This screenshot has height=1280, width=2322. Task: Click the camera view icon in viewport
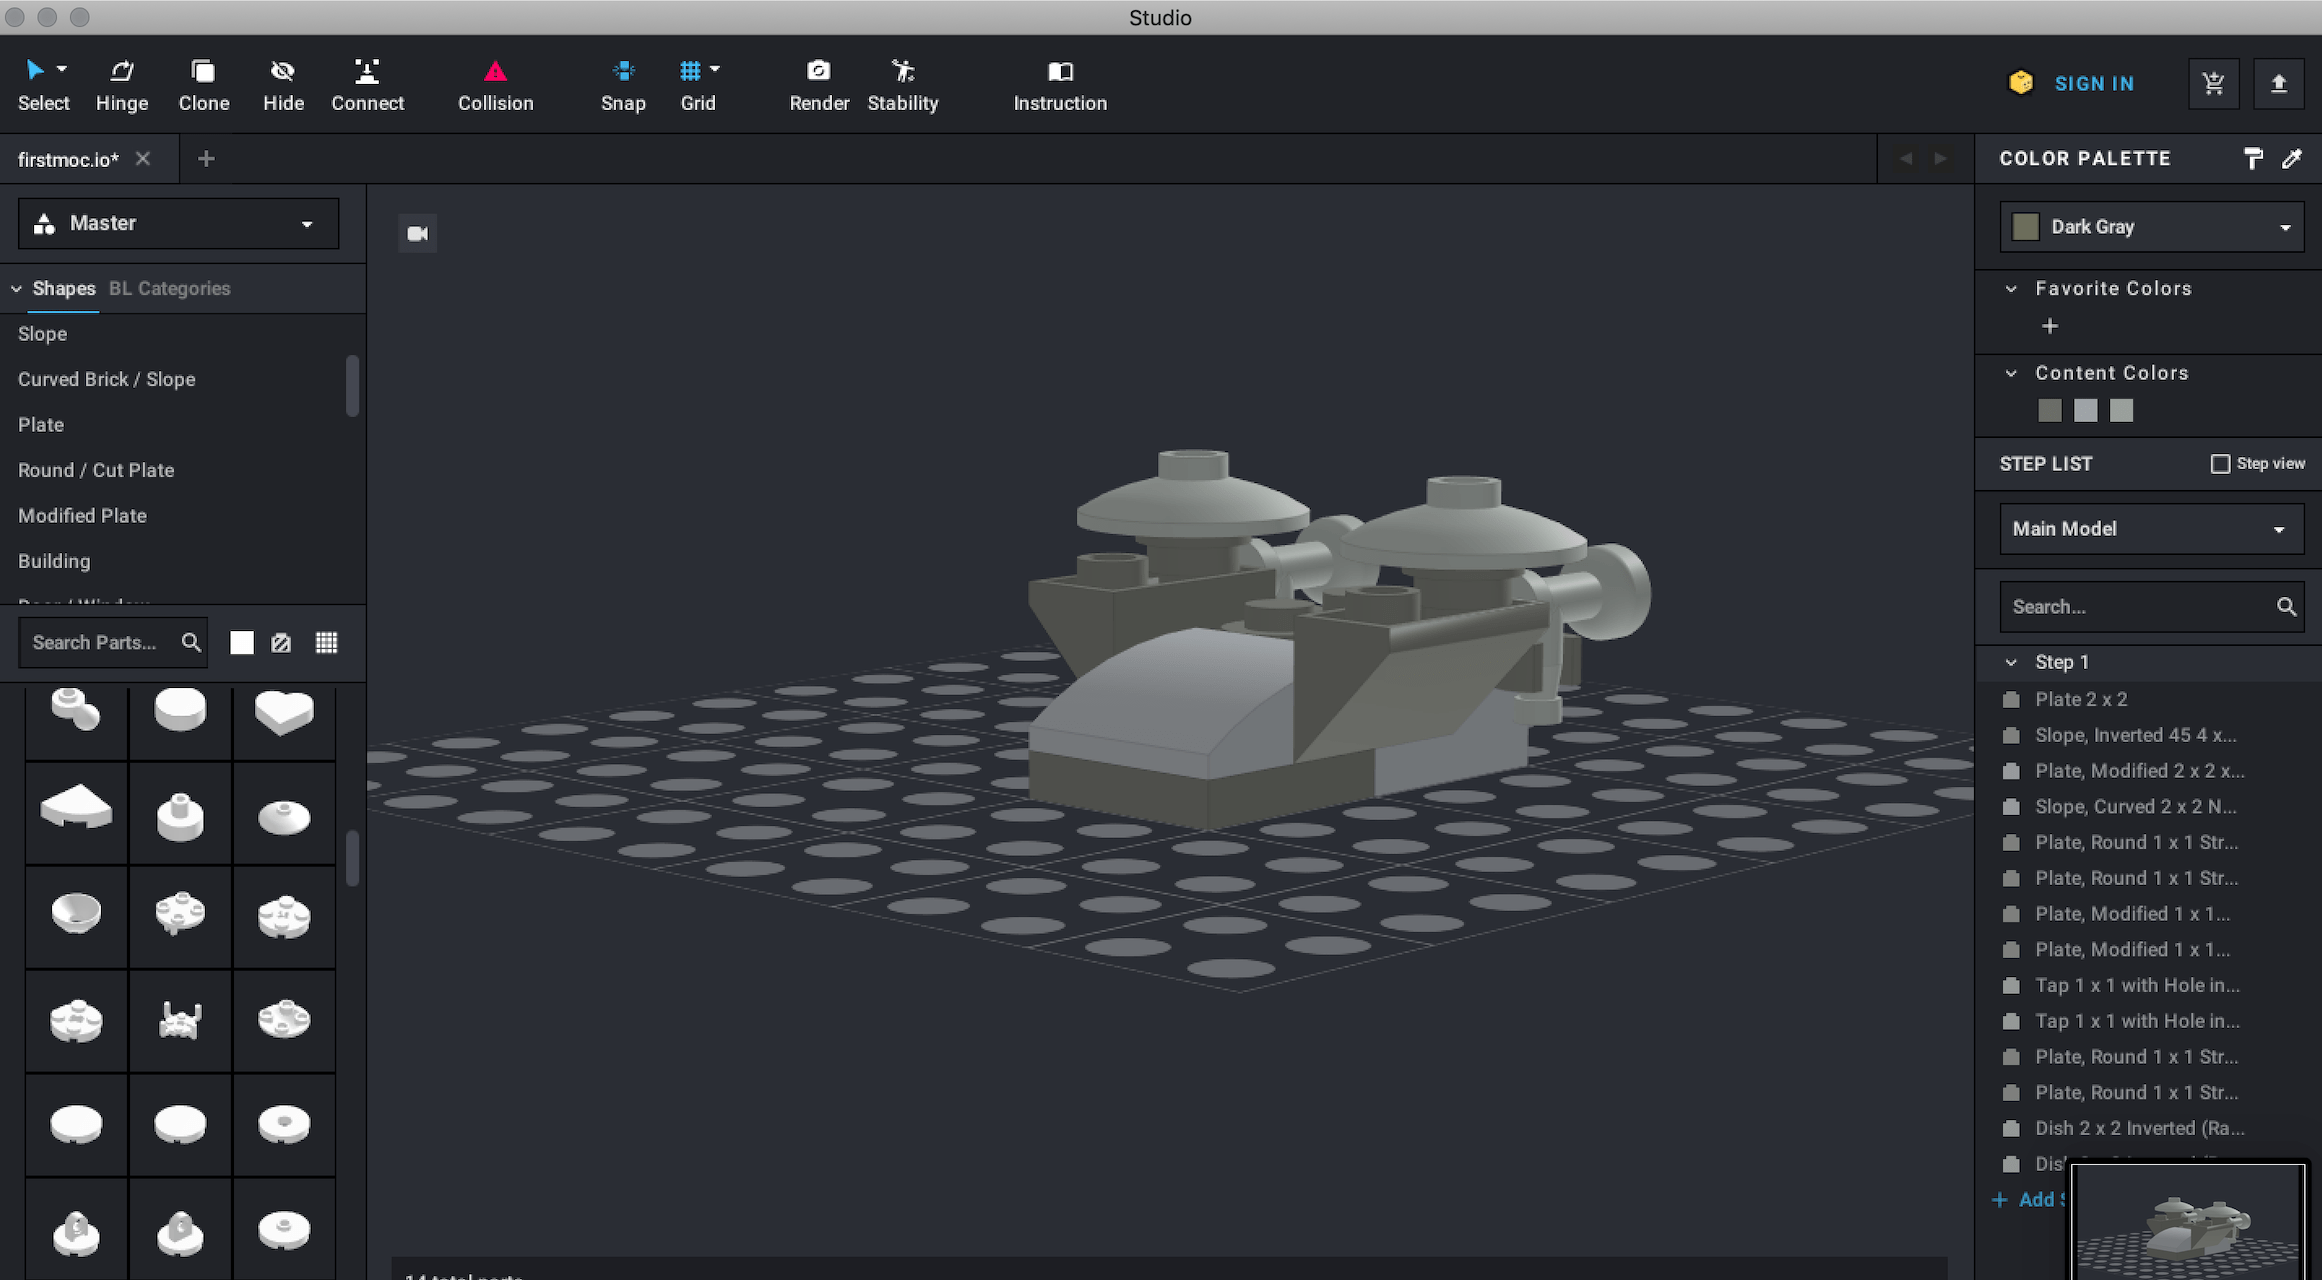pos(417,234)
